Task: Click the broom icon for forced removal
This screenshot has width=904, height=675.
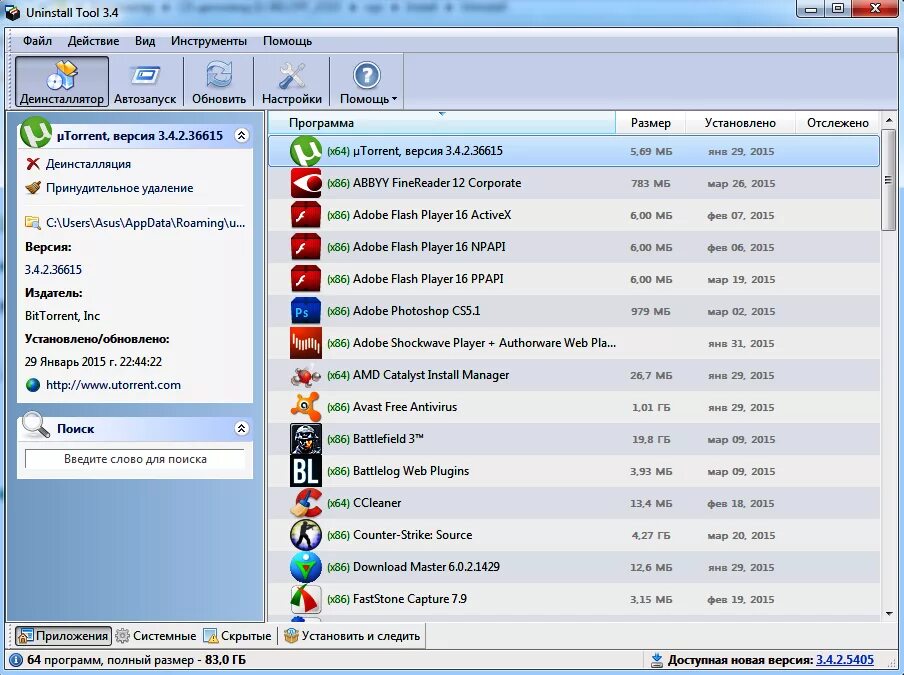Action: tap(33, 187)
